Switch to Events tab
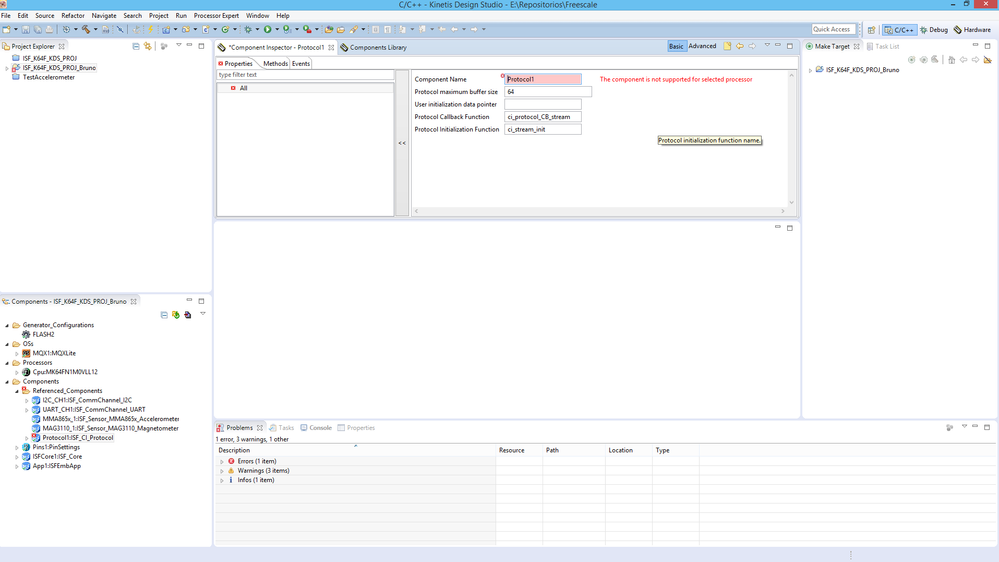The height and width of the screenshot is (562, 999). tap(301, 64)
